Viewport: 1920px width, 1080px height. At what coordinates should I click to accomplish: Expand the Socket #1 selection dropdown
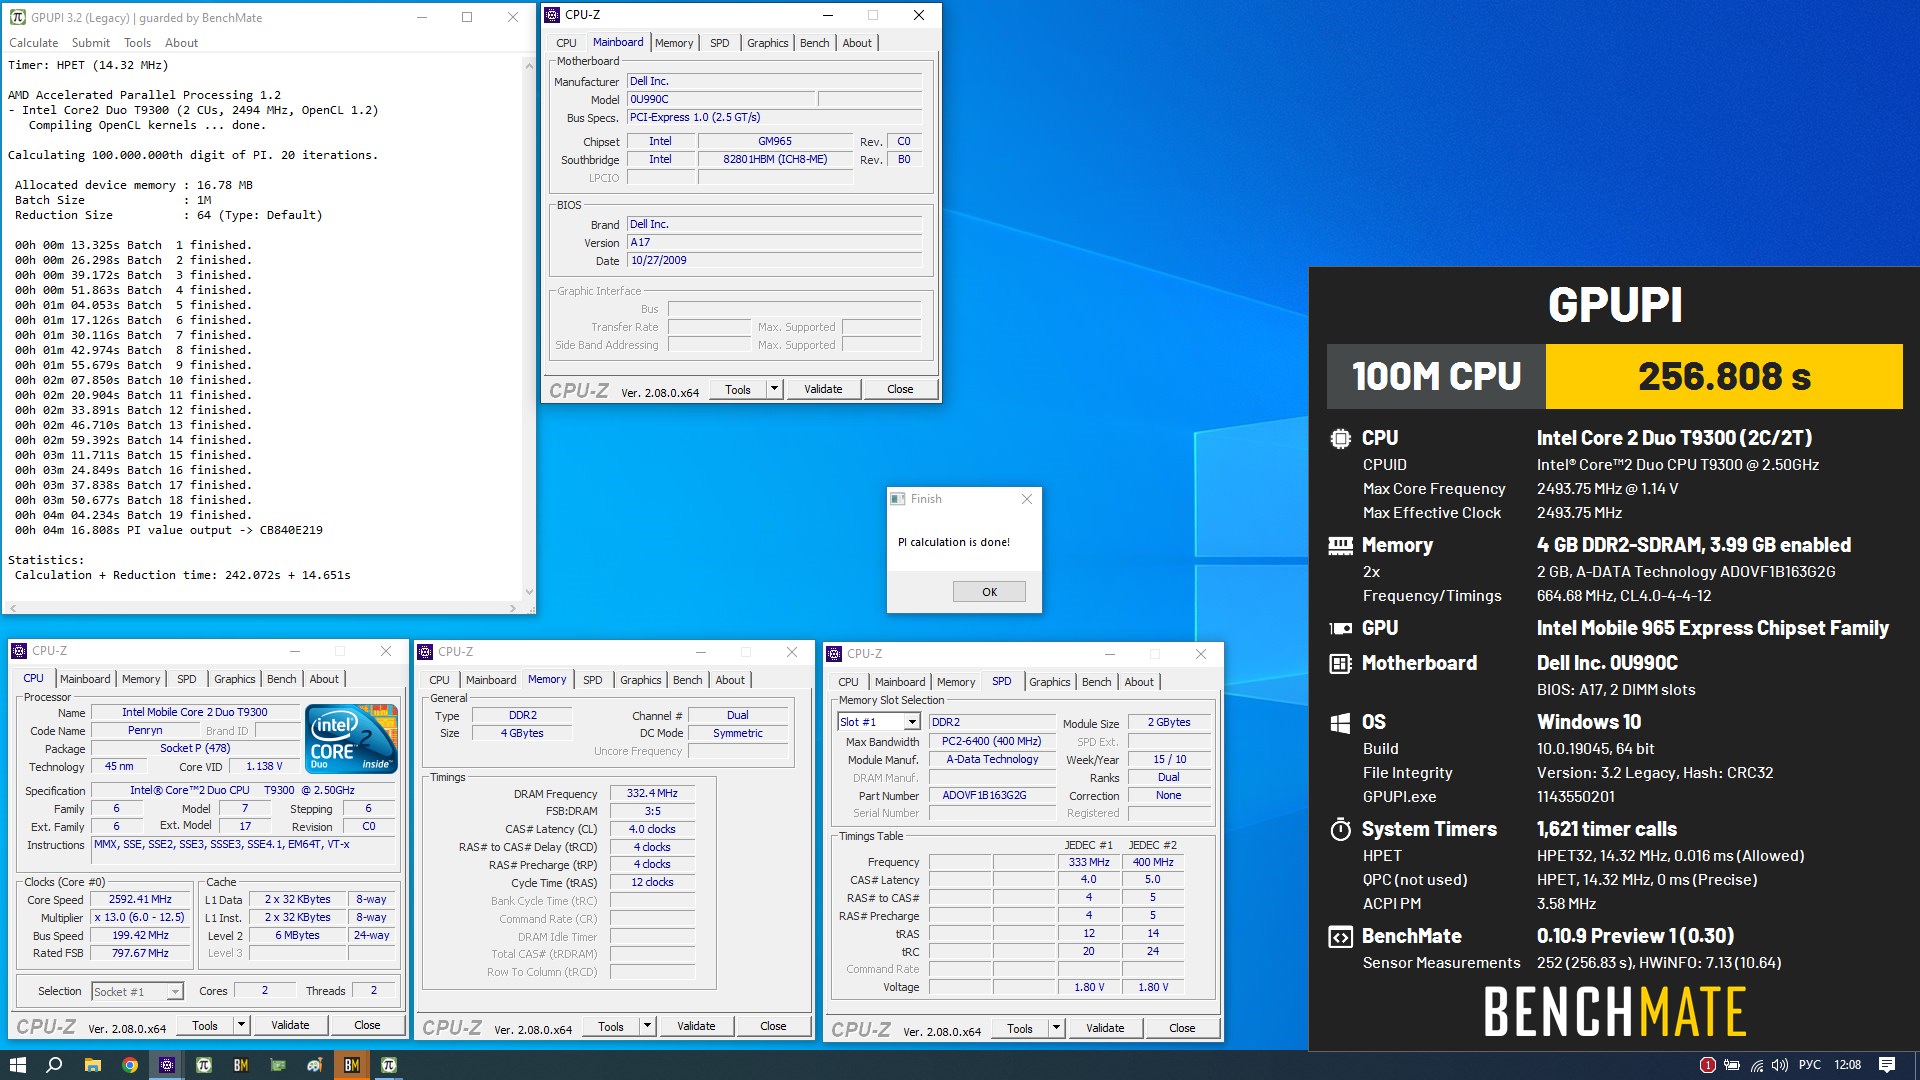(175, 992)
